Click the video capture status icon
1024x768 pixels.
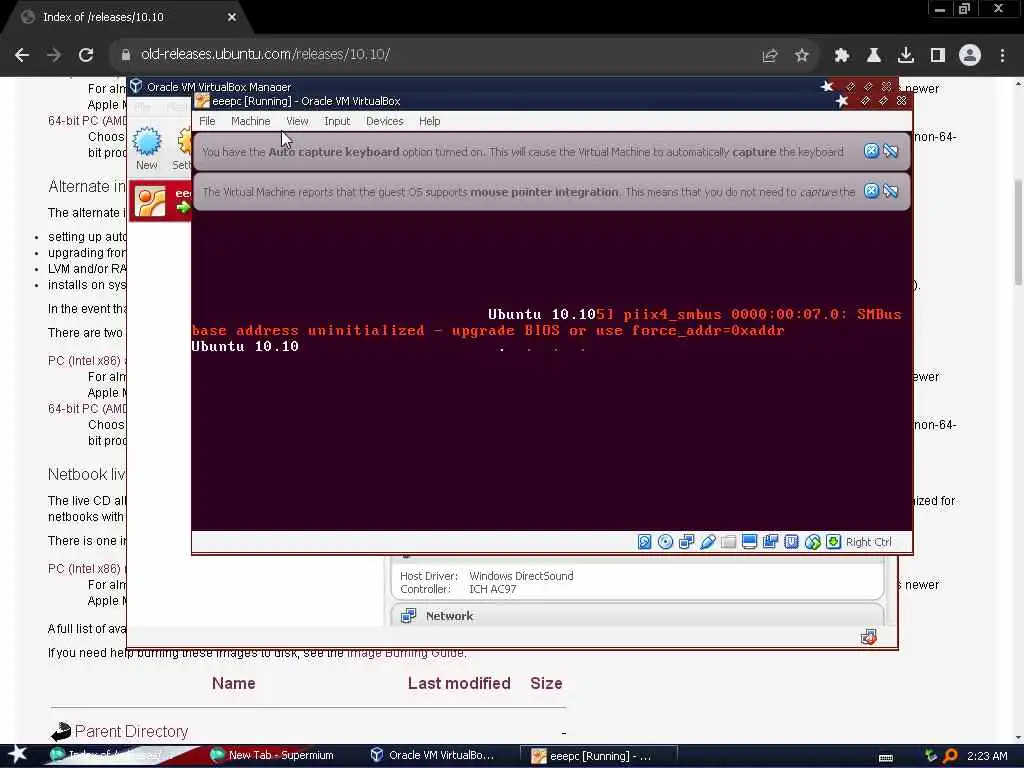pos(771,542)
